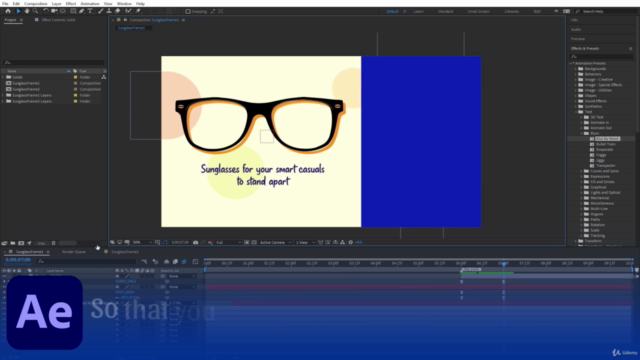Take a snapshot with camera icon
Image resolution: width=640 pixels, height=360 pixels.
pyautogui.click(x=196, y=242)
